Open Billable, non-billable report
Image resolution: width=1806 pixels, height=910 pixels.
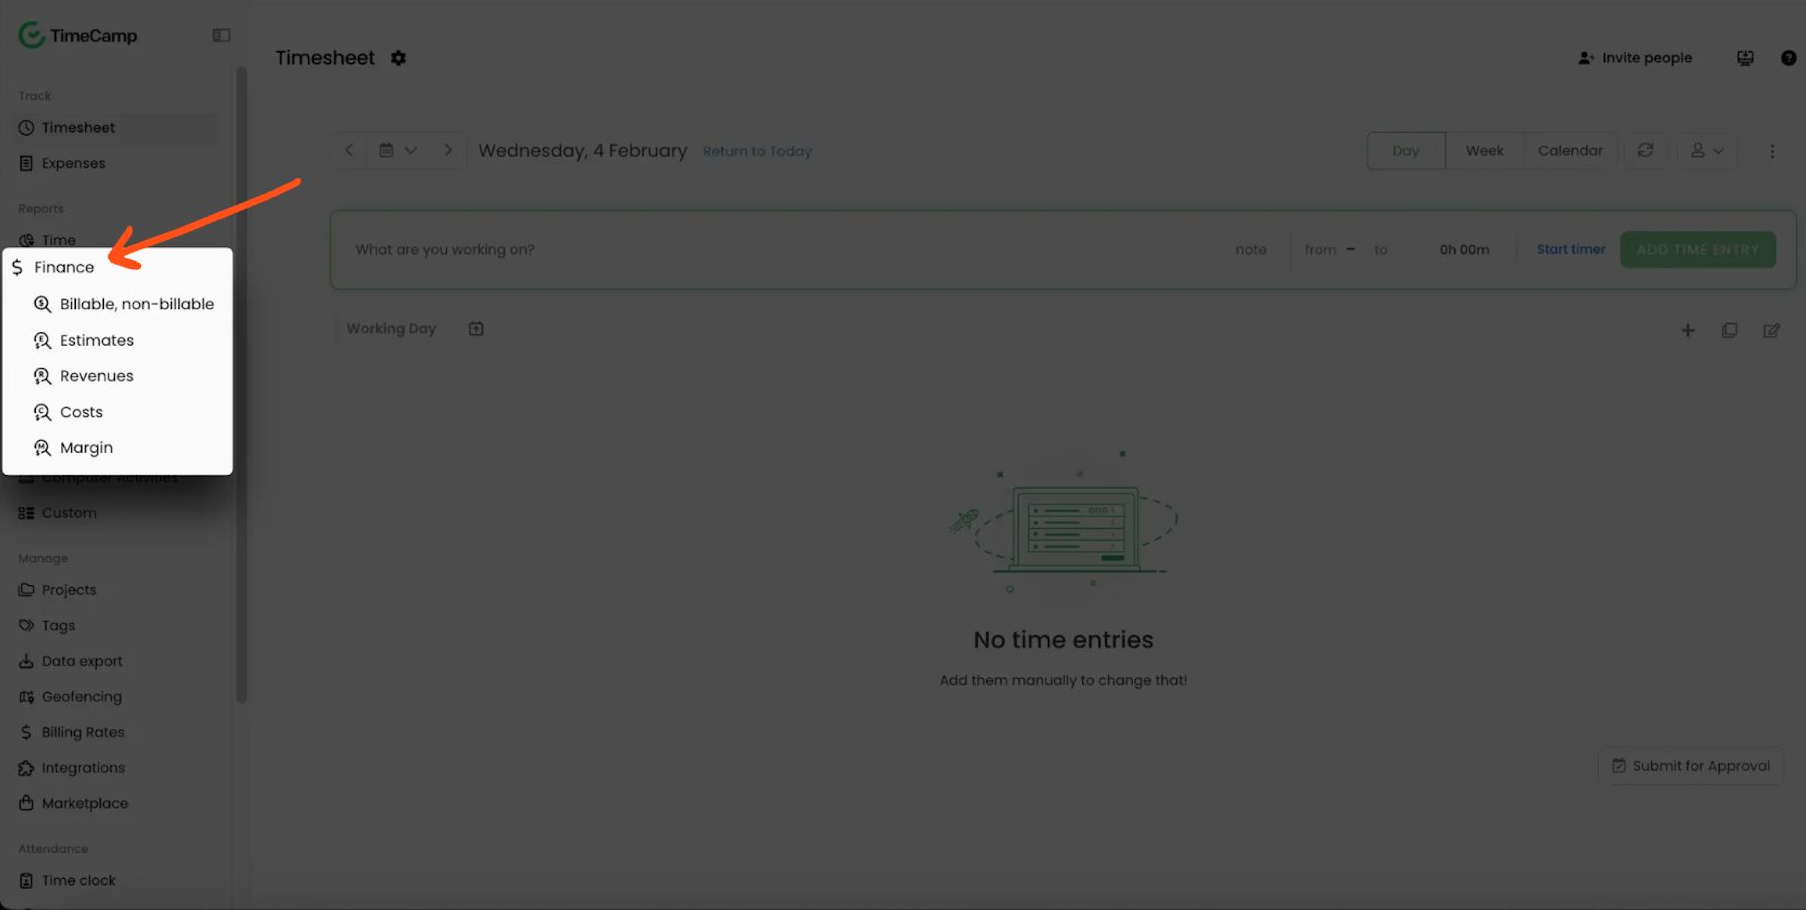click(124, 304)
